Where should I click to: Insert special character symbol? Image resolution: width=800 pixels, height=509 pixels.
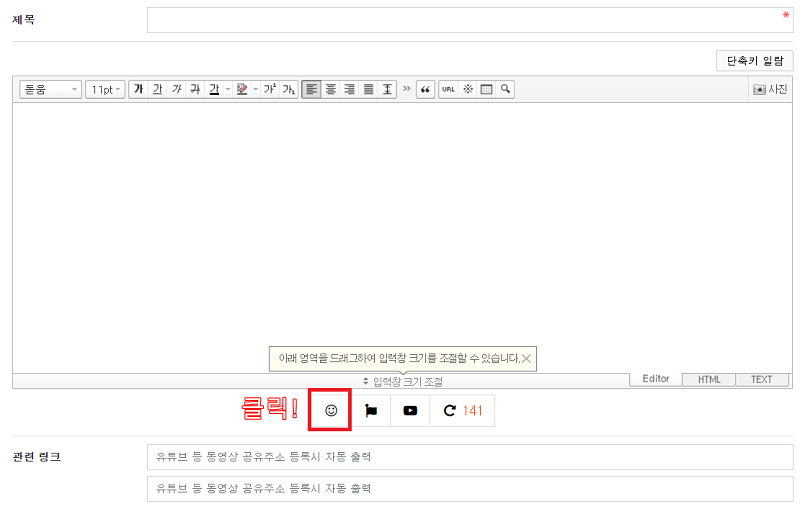468,89
